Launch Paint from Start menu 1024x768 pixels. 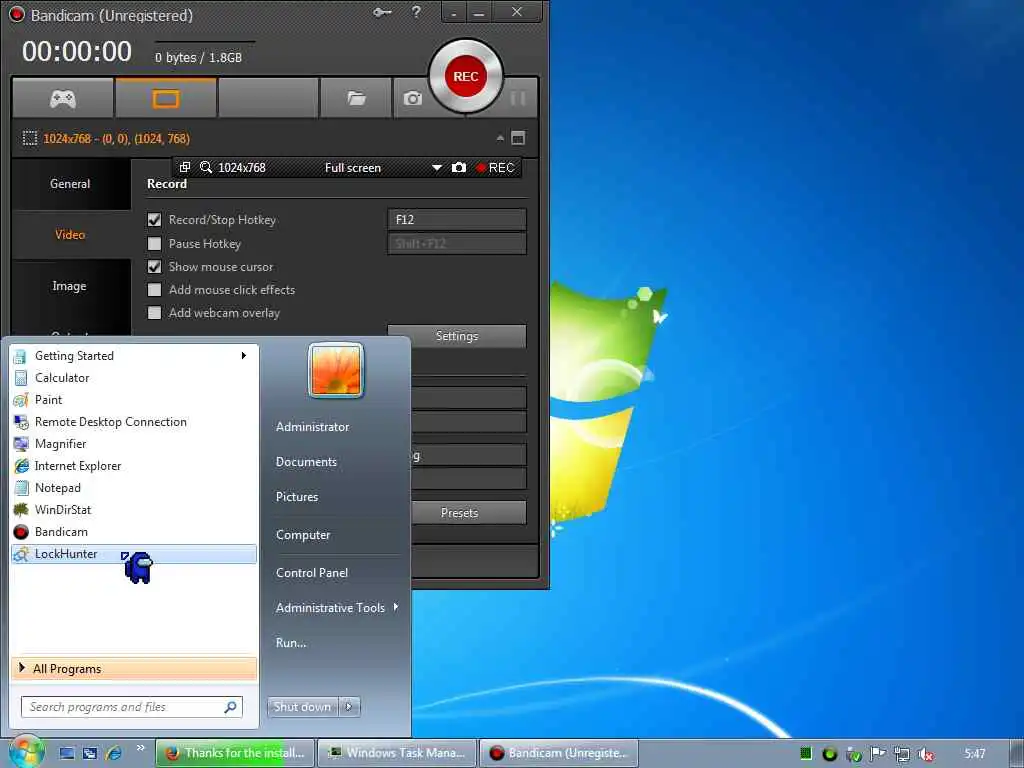click(134, 400)
